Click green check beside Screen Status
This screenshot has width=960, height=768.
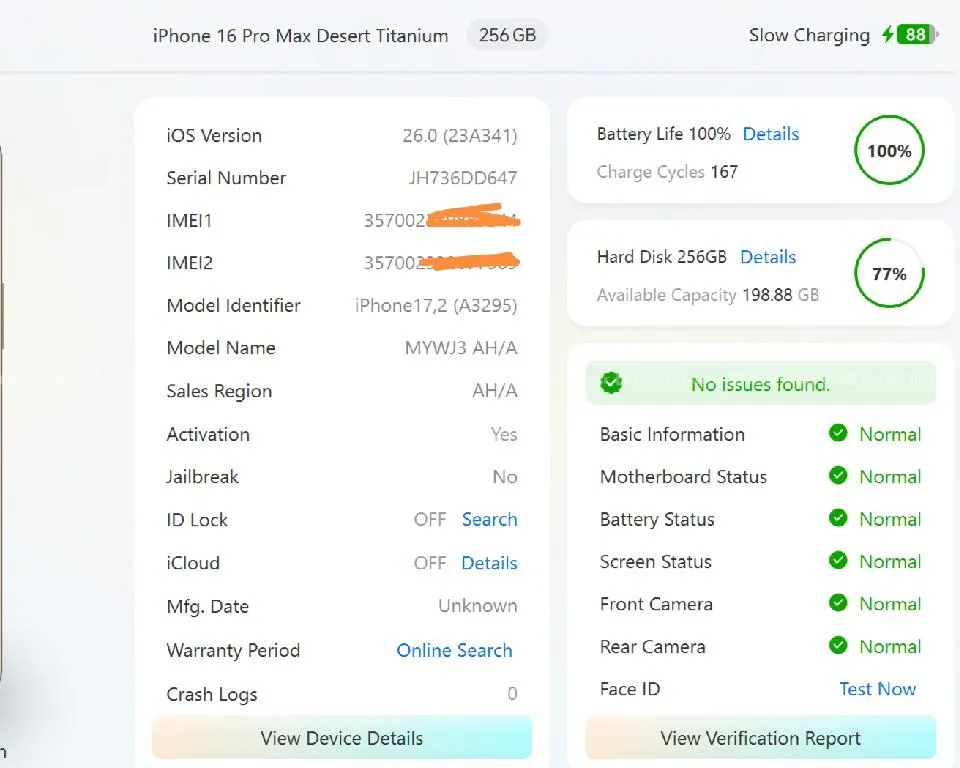[838, 561]
